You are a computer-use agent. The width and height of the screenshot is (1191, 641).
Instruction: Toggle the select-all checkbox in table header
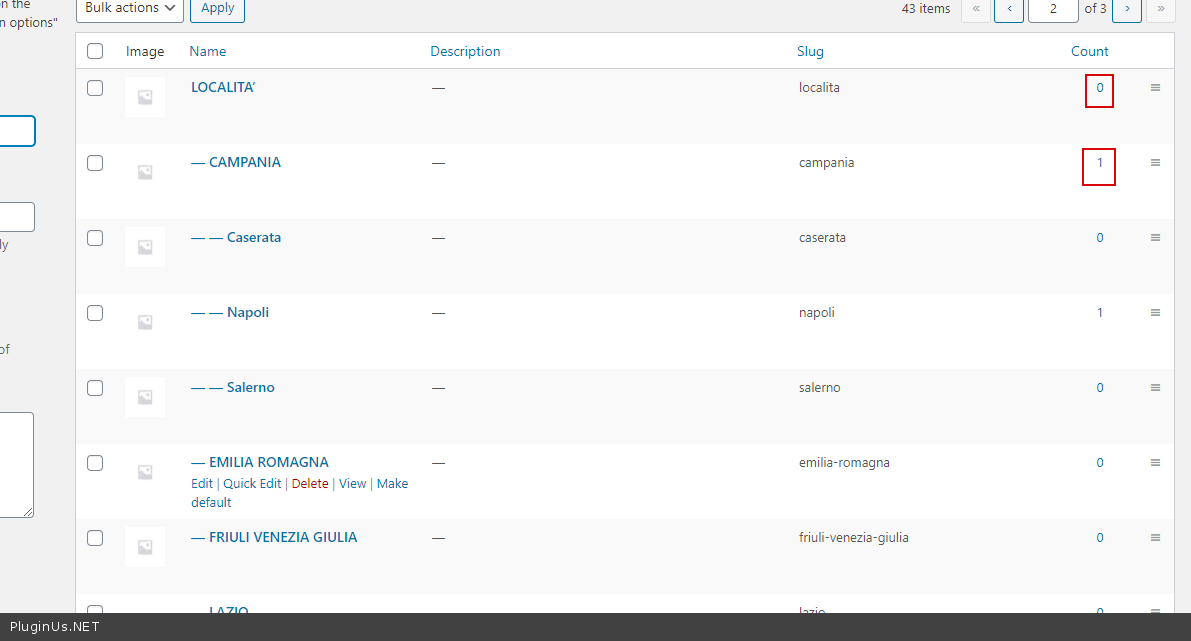pos(95,51)
